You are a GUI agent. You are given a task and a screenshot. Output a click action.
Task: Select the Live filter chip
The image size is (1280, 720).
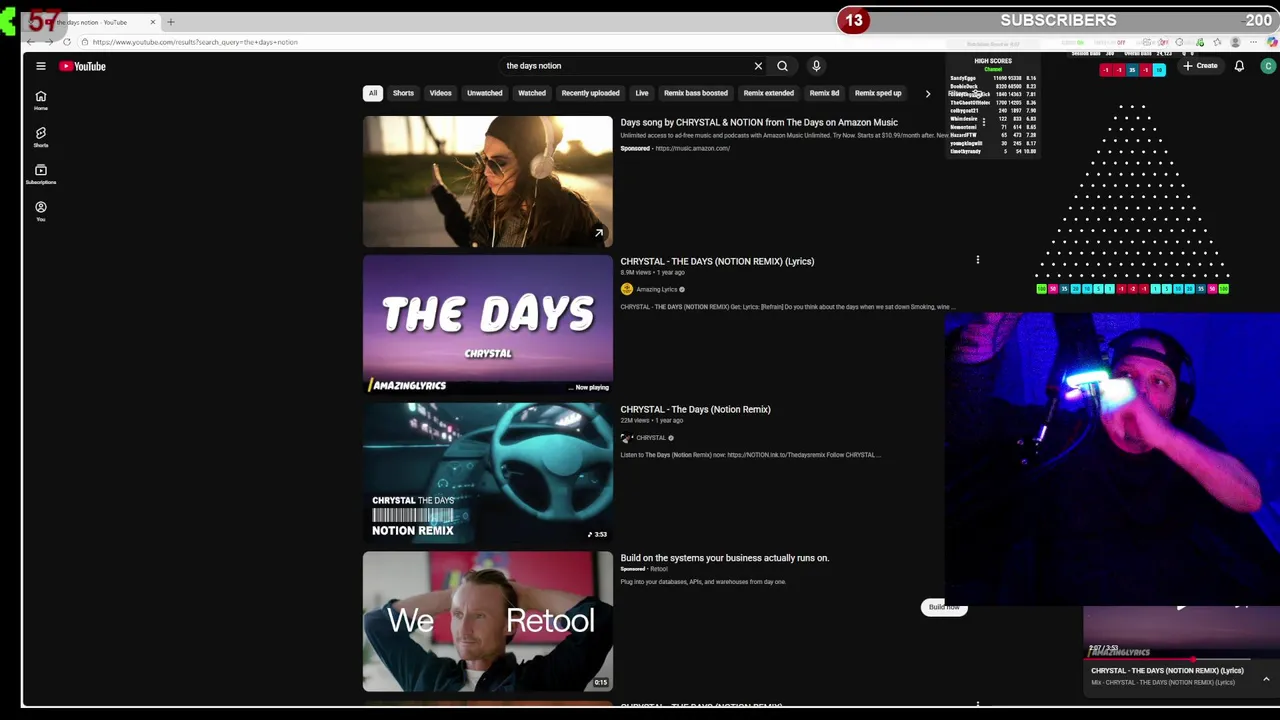(x=642, y=93)
